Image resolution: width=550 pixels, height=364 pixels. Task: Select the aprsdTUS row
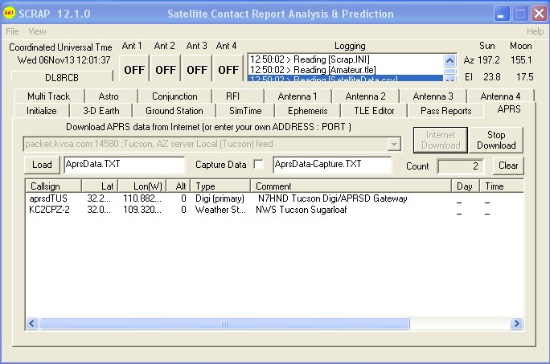coord(275,199)
